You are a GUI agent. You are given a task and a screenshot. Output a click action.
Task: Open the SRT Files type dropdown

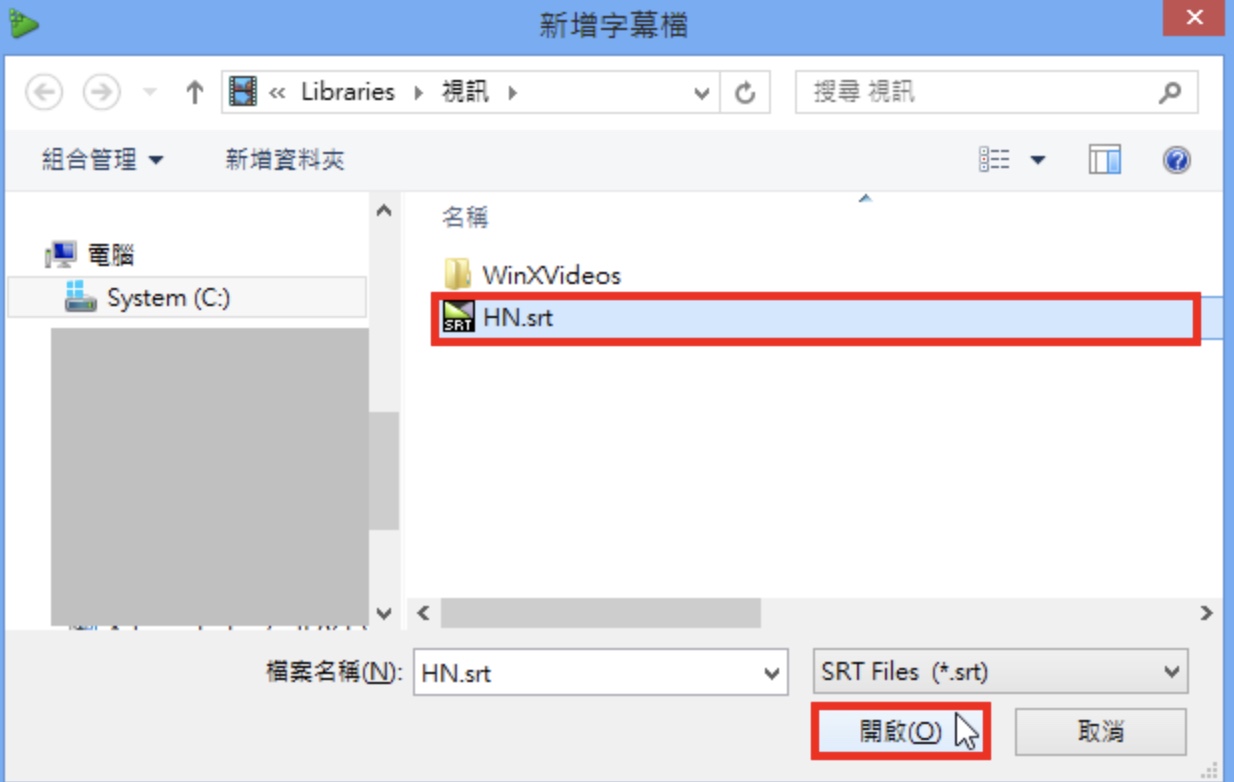coord(1000,672)
